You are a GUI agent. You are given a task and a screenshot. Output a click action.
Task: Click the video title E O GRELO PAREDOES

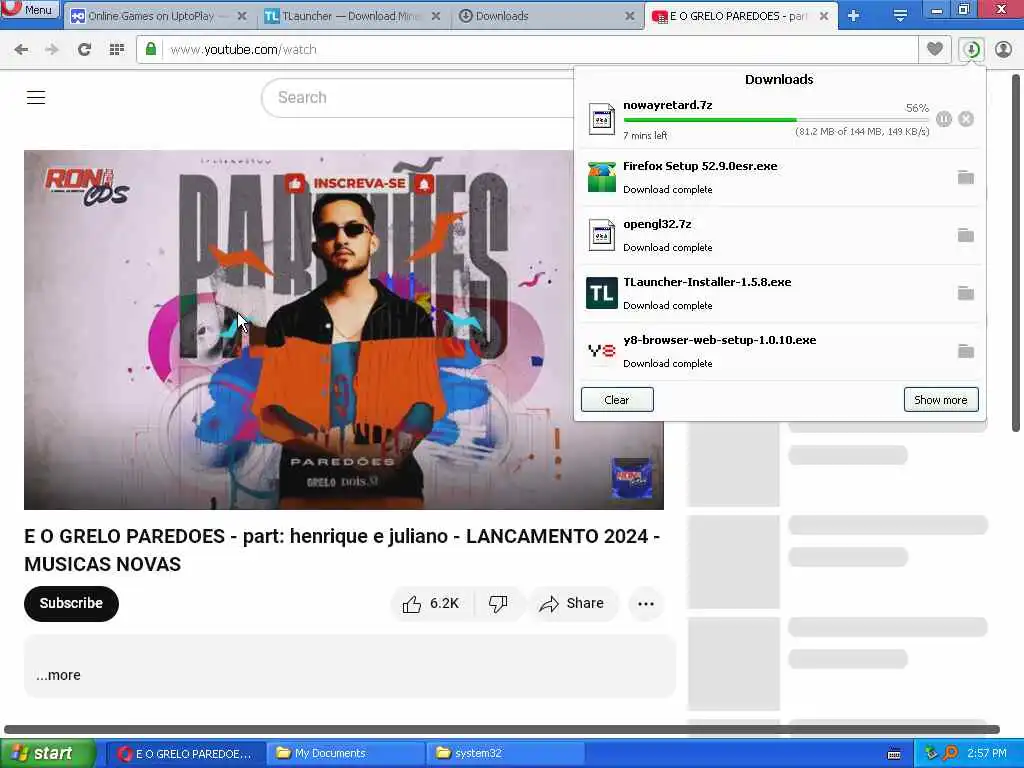[x=342, y=550]
